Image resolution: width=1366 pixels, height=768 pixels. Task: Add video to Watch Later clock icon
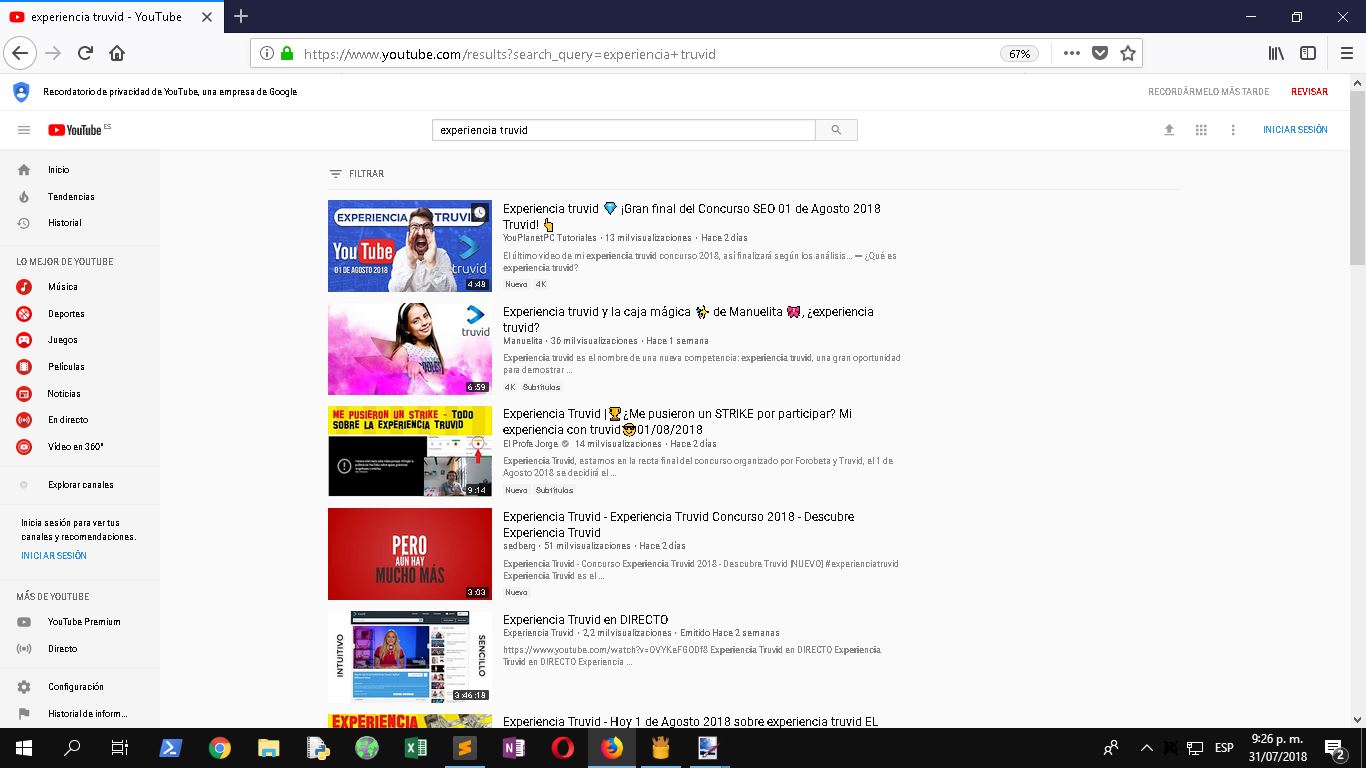click(x=480, y=213)
